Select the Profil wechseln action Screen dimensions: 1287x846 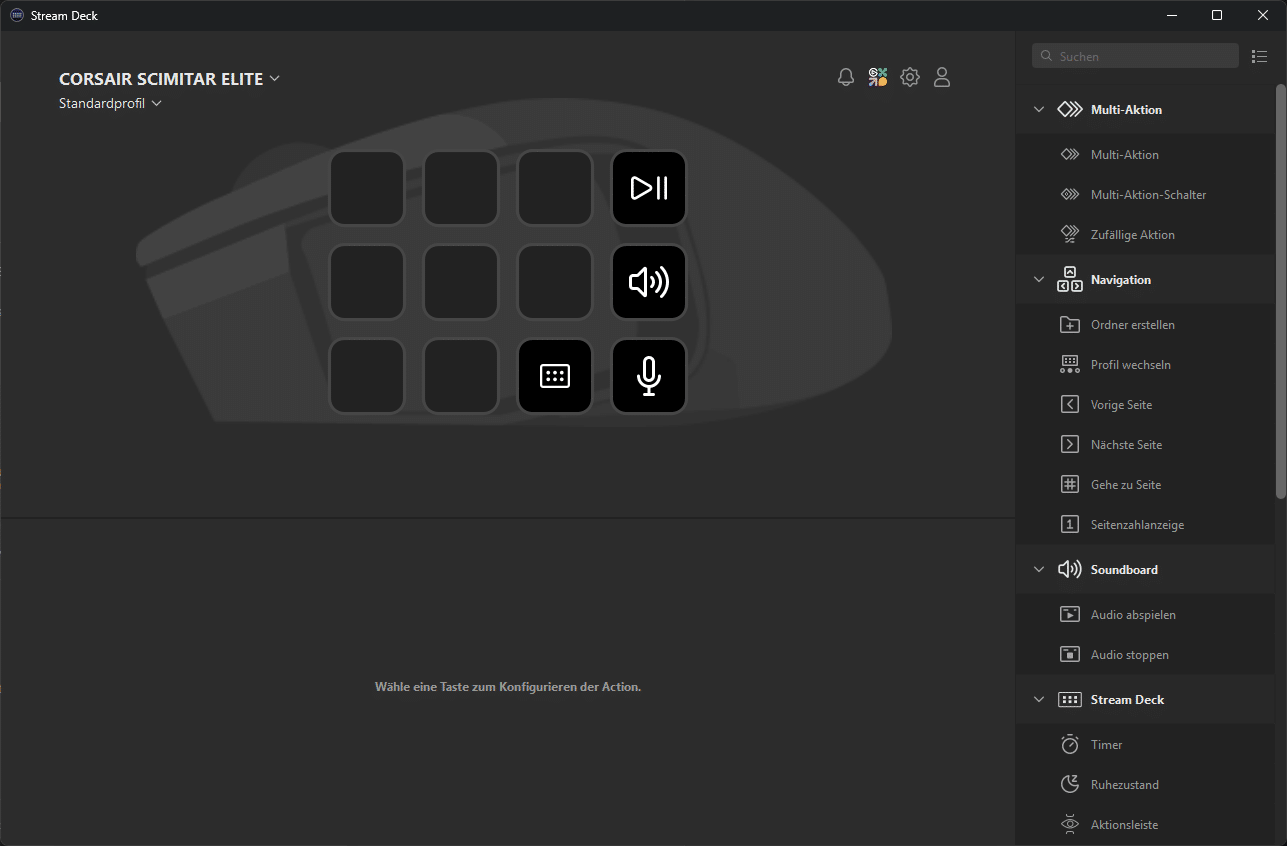pyautogui.click(x=1130, y=365)
